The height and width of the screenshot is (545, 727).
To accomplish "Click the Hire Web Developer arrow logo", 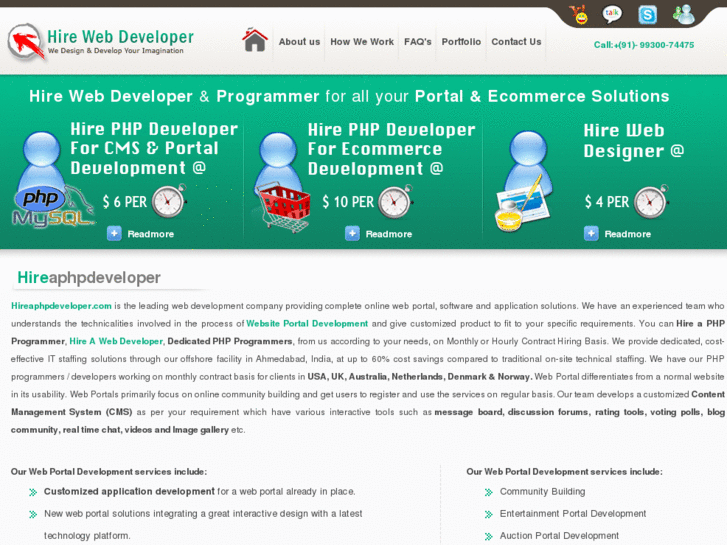I will pyautogui.click(x=26, y=42).
